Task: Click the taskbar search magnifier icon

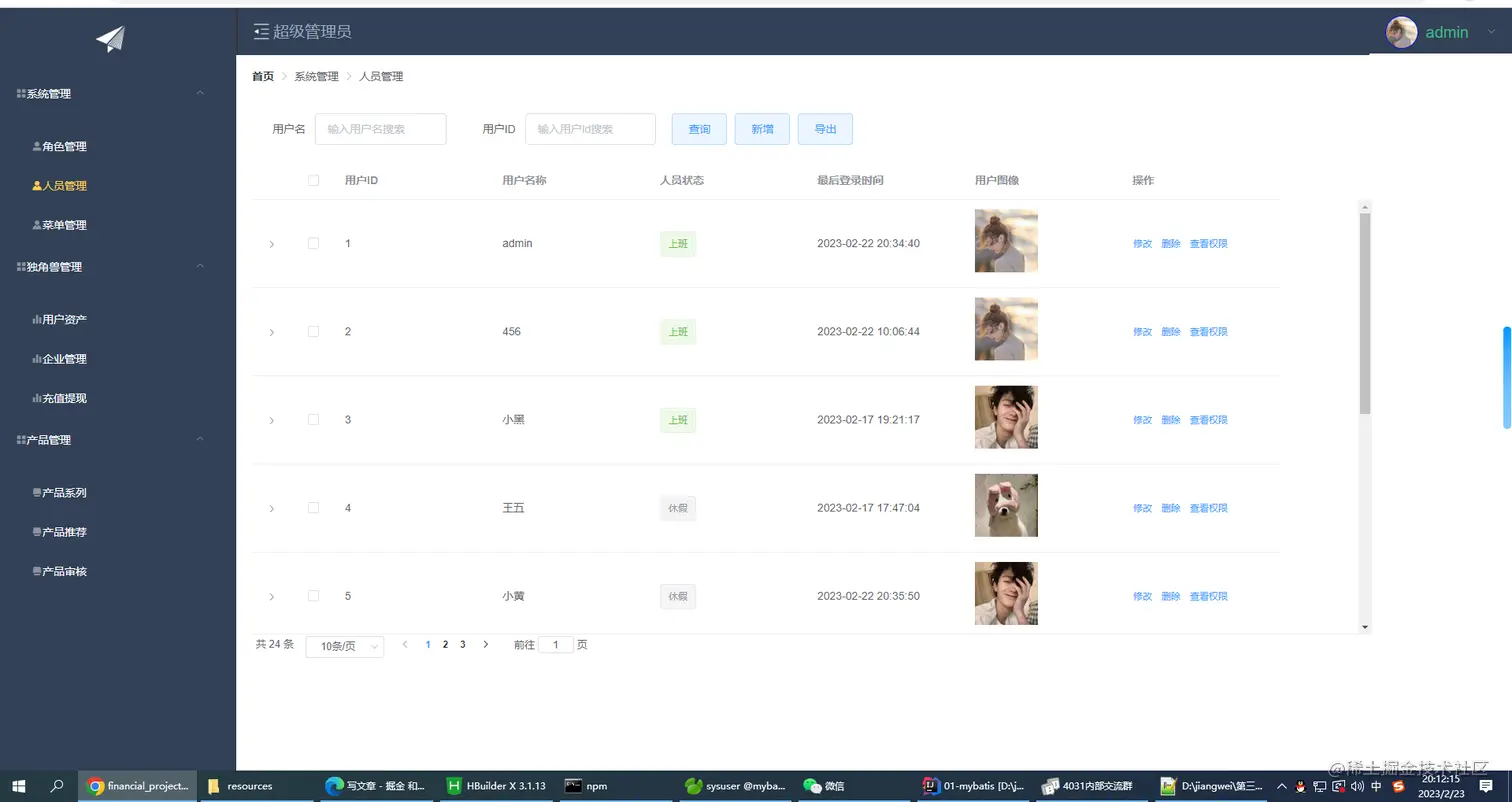Action: pyautogui.click(x=57, y=786)
